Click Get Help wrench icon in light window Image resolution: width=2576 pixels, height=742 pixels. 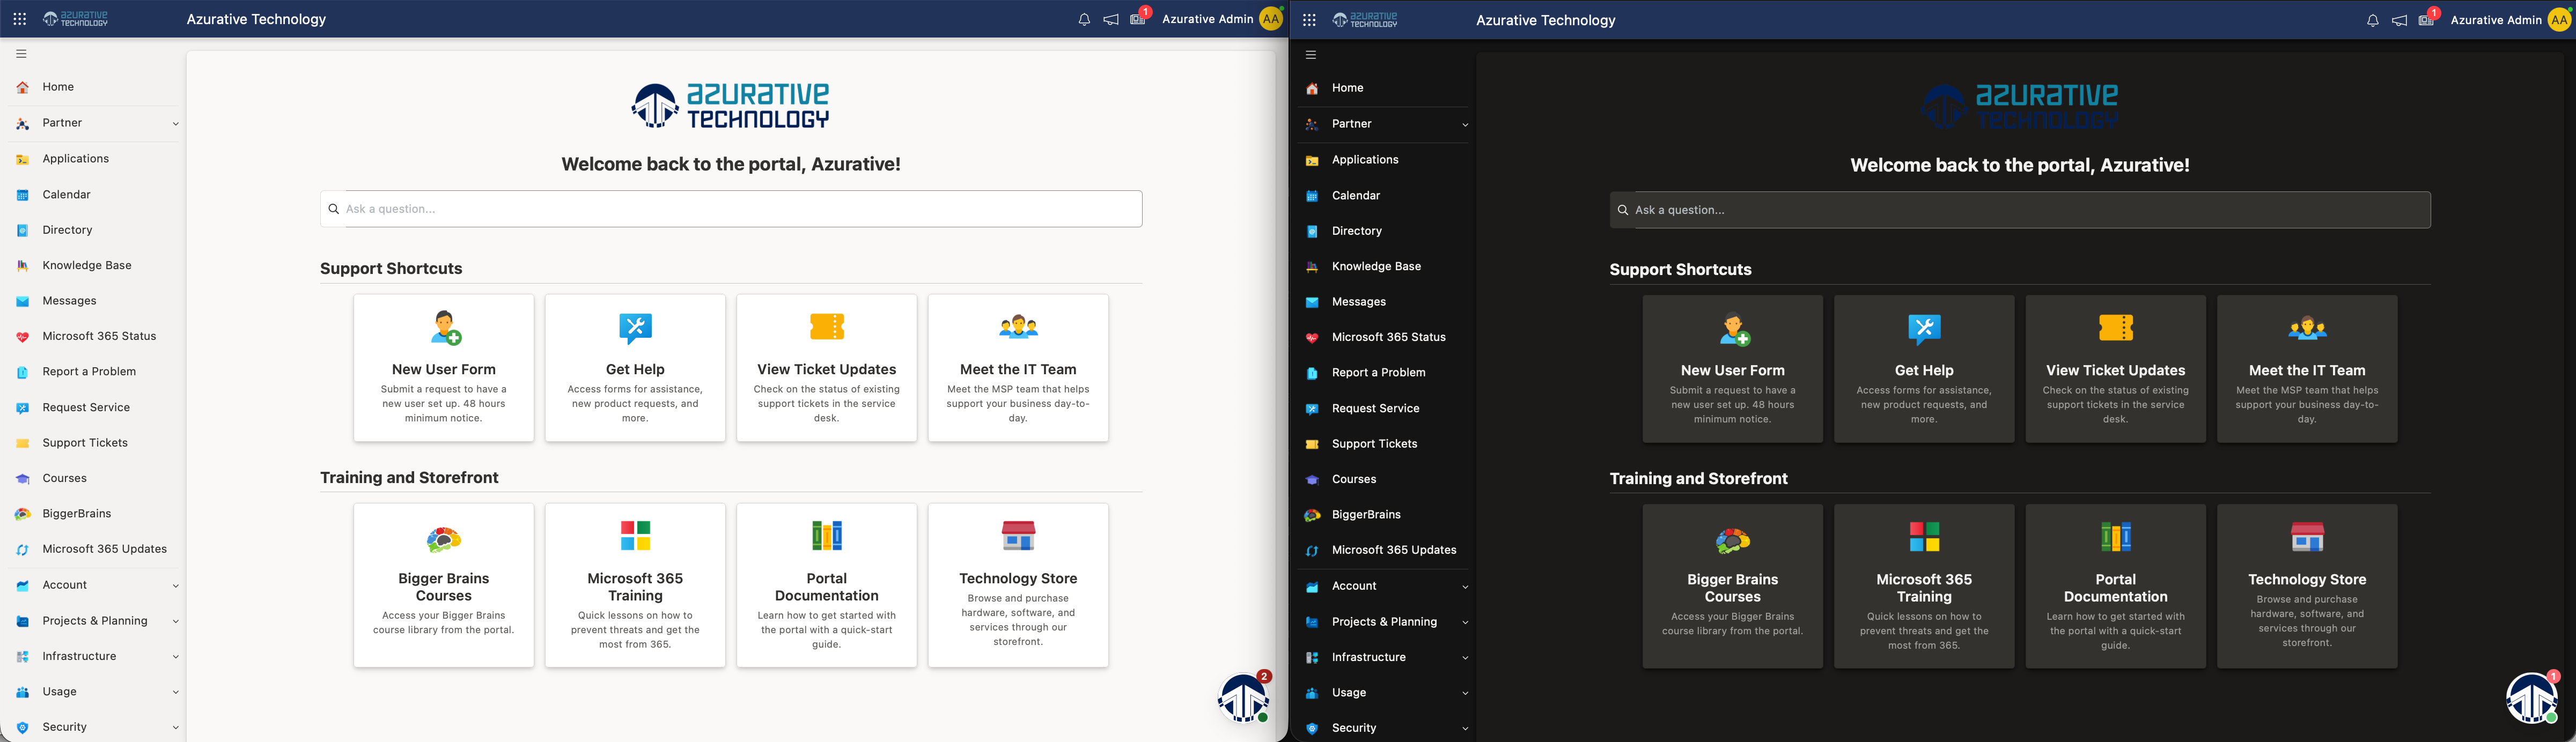point(635,328)
